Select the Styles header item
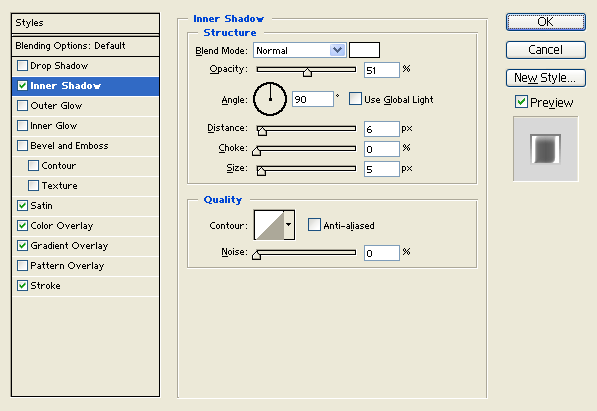Screen dimensions: 597x411 85,23
